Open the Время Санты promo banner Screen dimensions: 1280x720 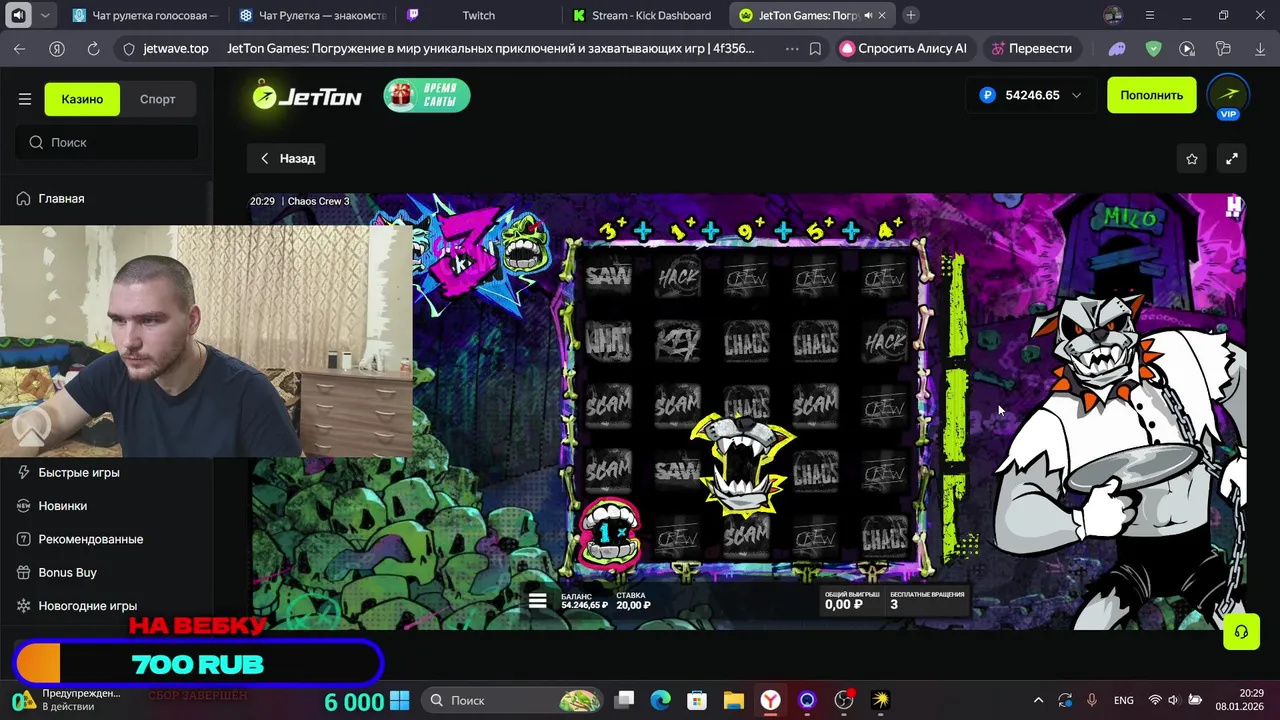427,95
